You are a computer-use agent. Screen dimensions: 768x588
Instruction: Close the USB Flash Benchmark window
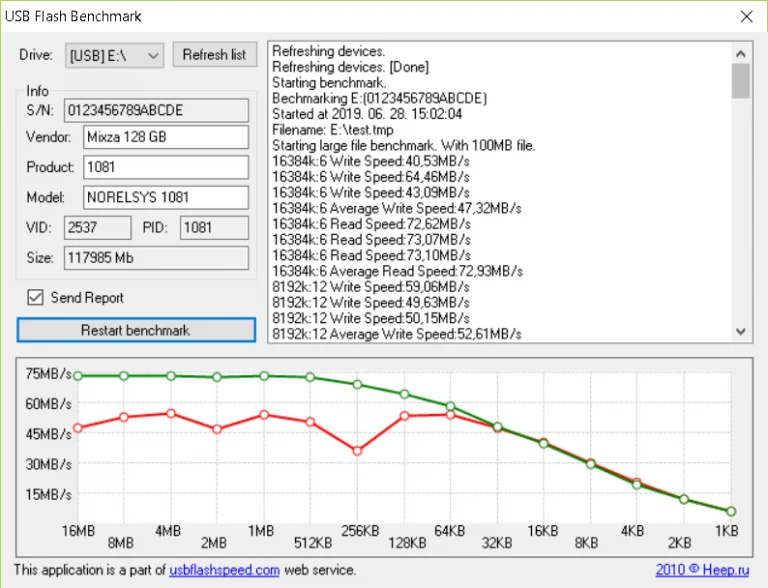tap(745, 16)
